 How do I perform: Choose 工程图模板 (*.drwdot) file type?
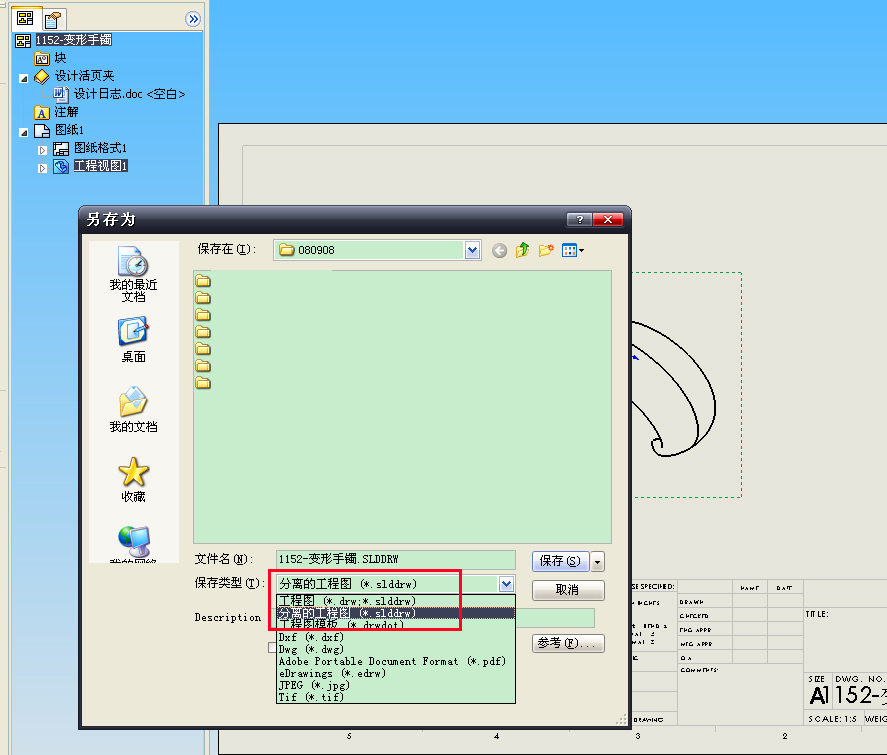pyautogui.click(x=395, y=625)
